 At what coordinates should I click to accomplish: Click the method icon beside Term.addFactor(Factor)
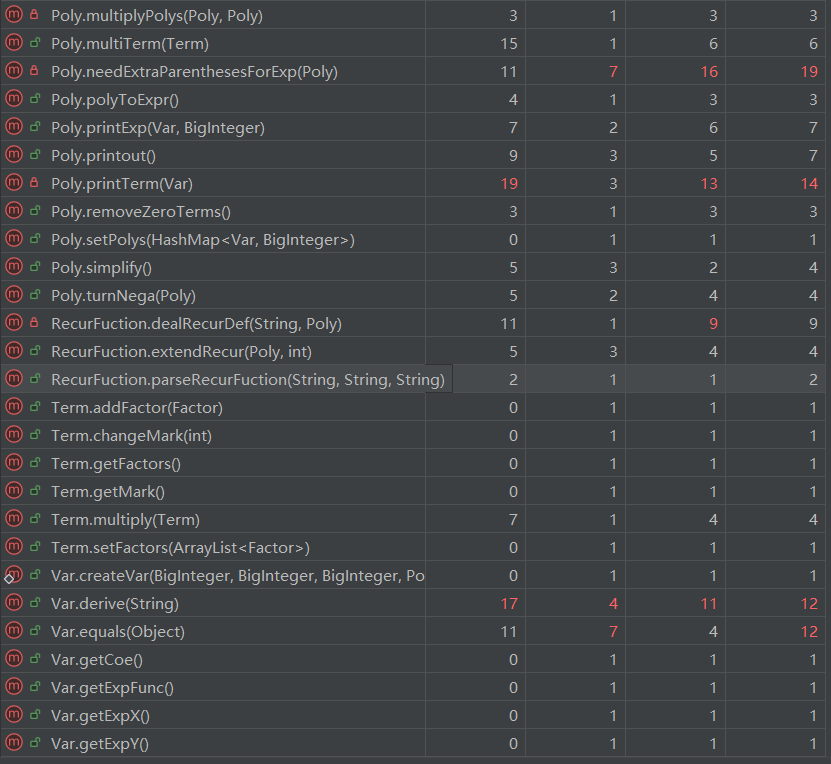(x=14, y=407)
